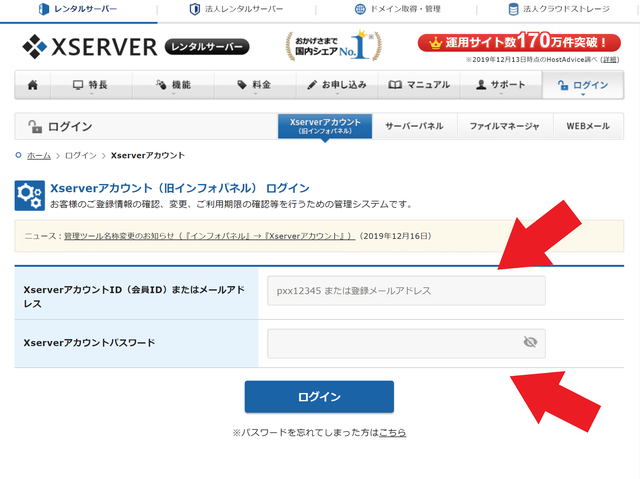640x479 pixels.
Task: Open the 料金 pricing menu
Action: point(255,85)
